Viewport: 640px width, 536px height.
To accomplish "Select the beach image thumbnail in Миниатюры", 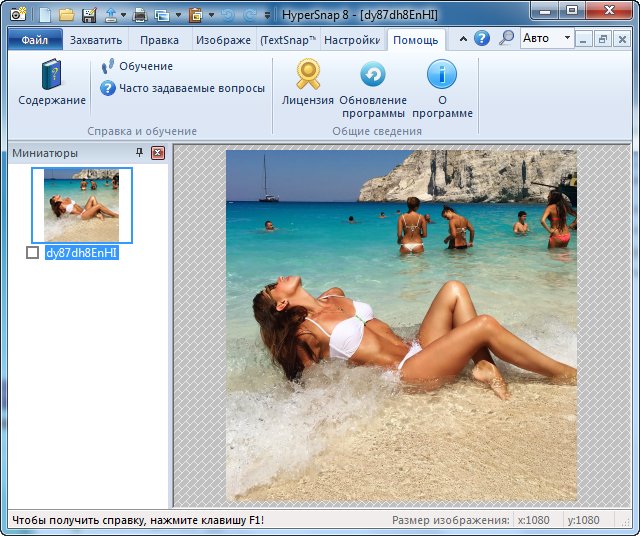I will click(82, 204).
